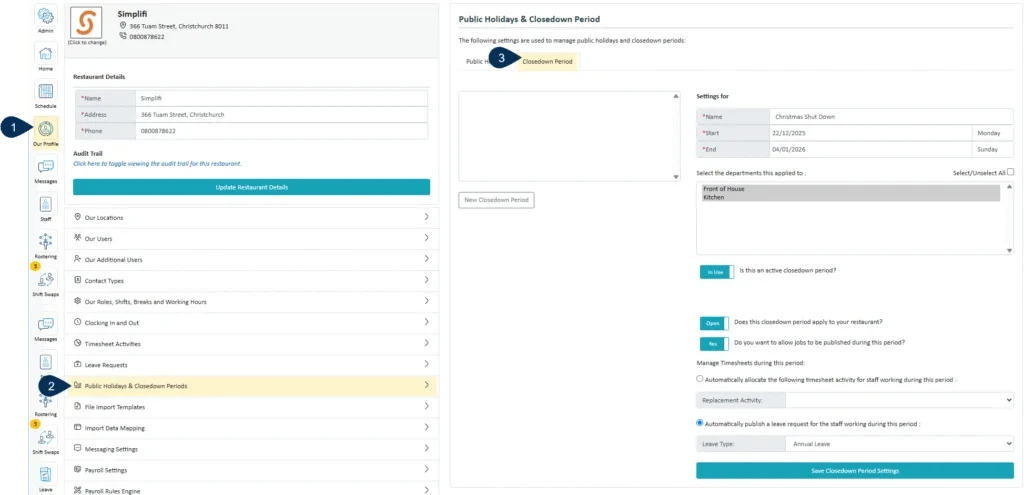
Task: Open the Schedule calendar icon
Action: [46, 91]
